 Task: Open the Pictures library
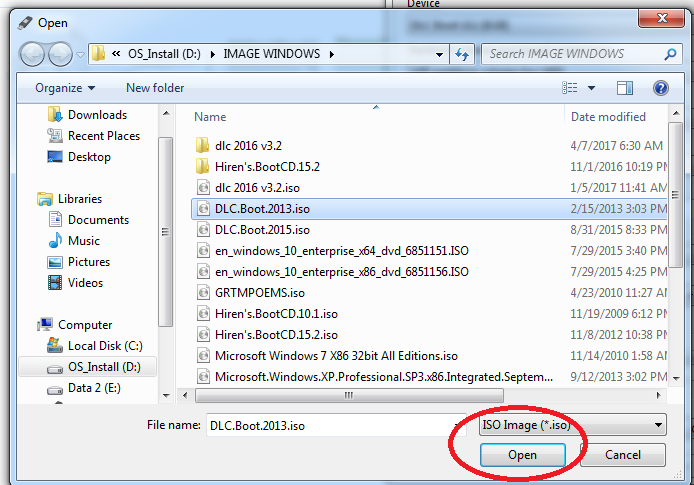[x=78, y=262]
